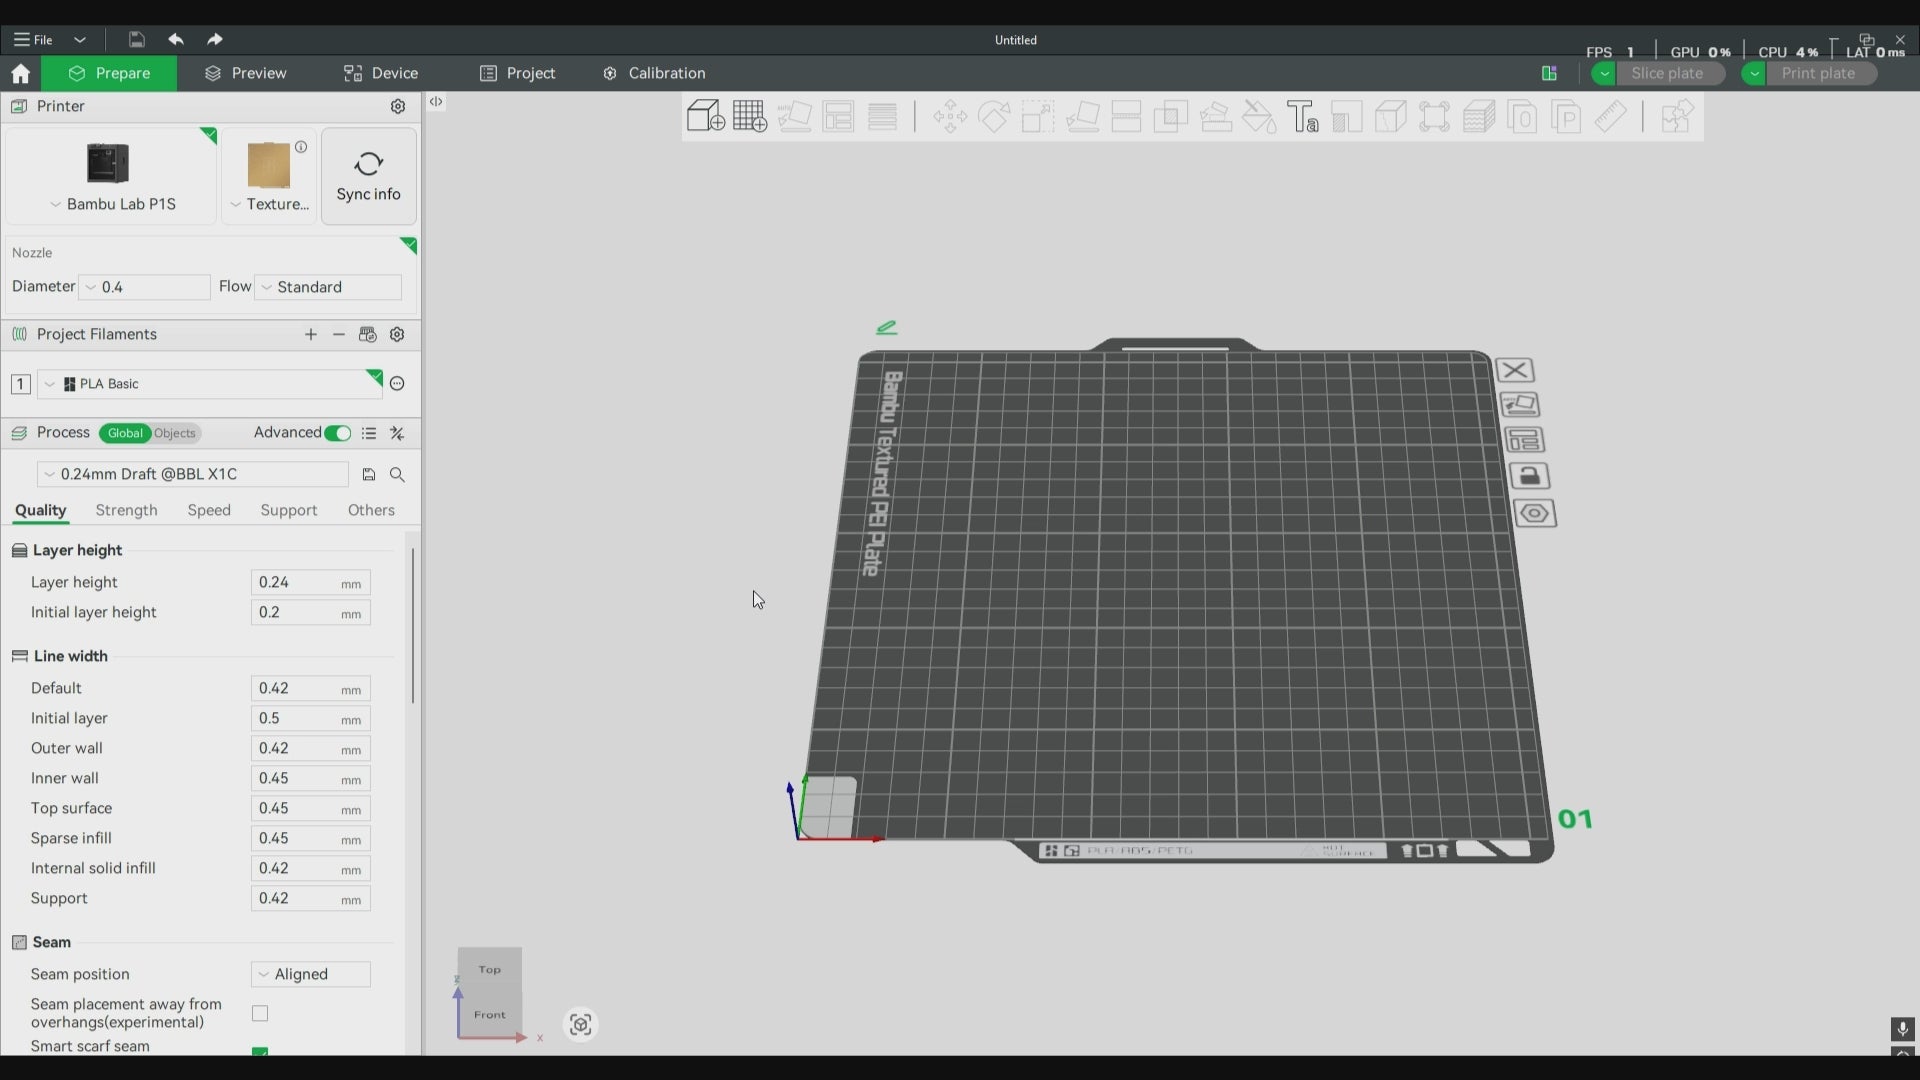Click the Sync info refresh icon
Screen dimensions: 1920x1080
click(x=368, y=164)
